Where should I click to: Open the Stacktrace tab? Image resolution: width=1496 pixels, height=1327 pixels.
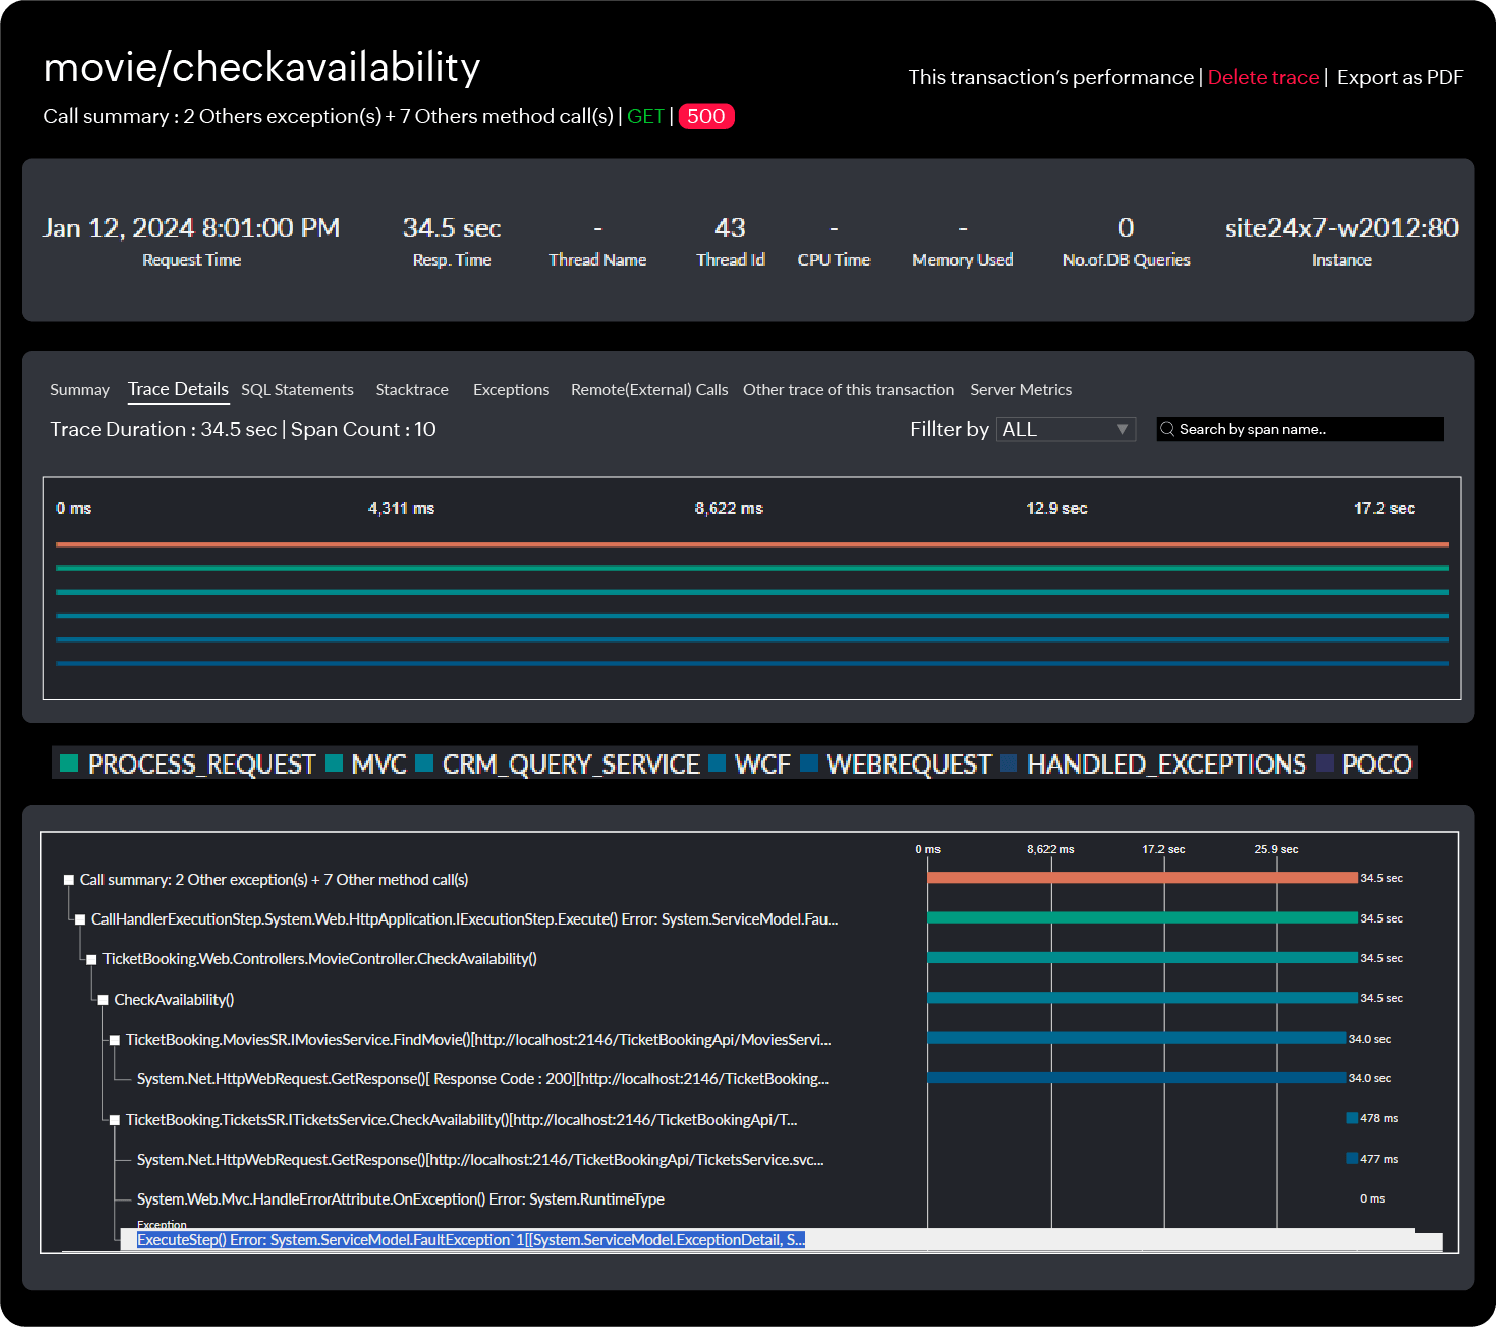tap(412, 390)
